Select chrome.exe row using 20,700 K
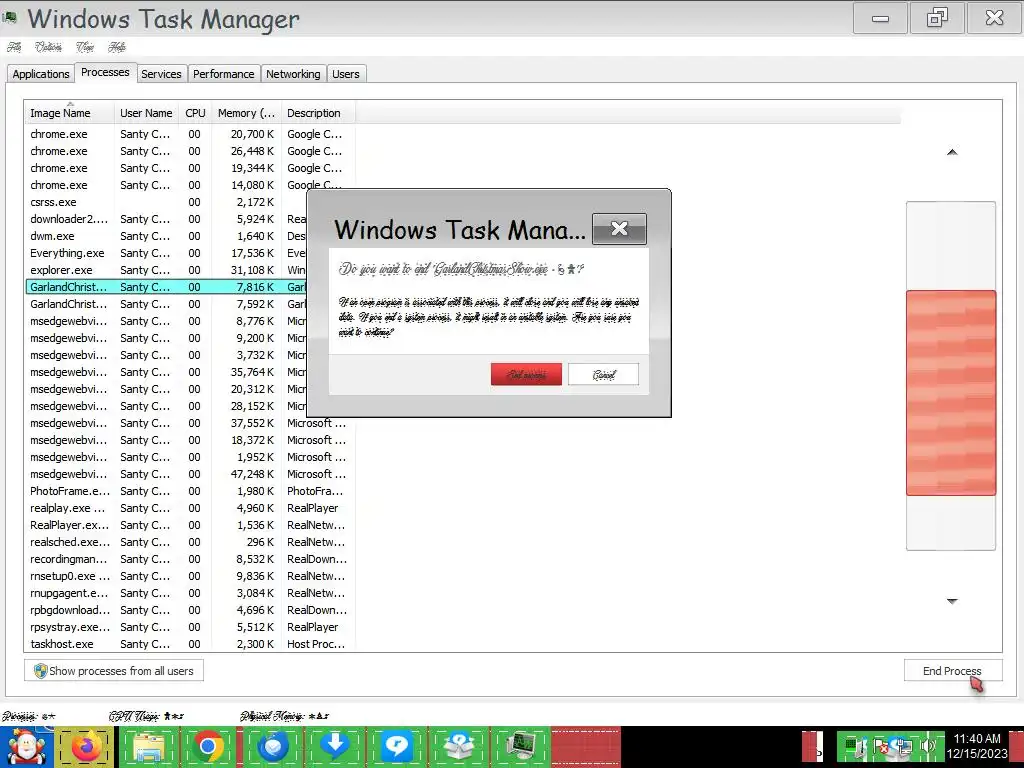This screenshot has width=1024, height=768. pyautogui.click(x=189, y=134)
